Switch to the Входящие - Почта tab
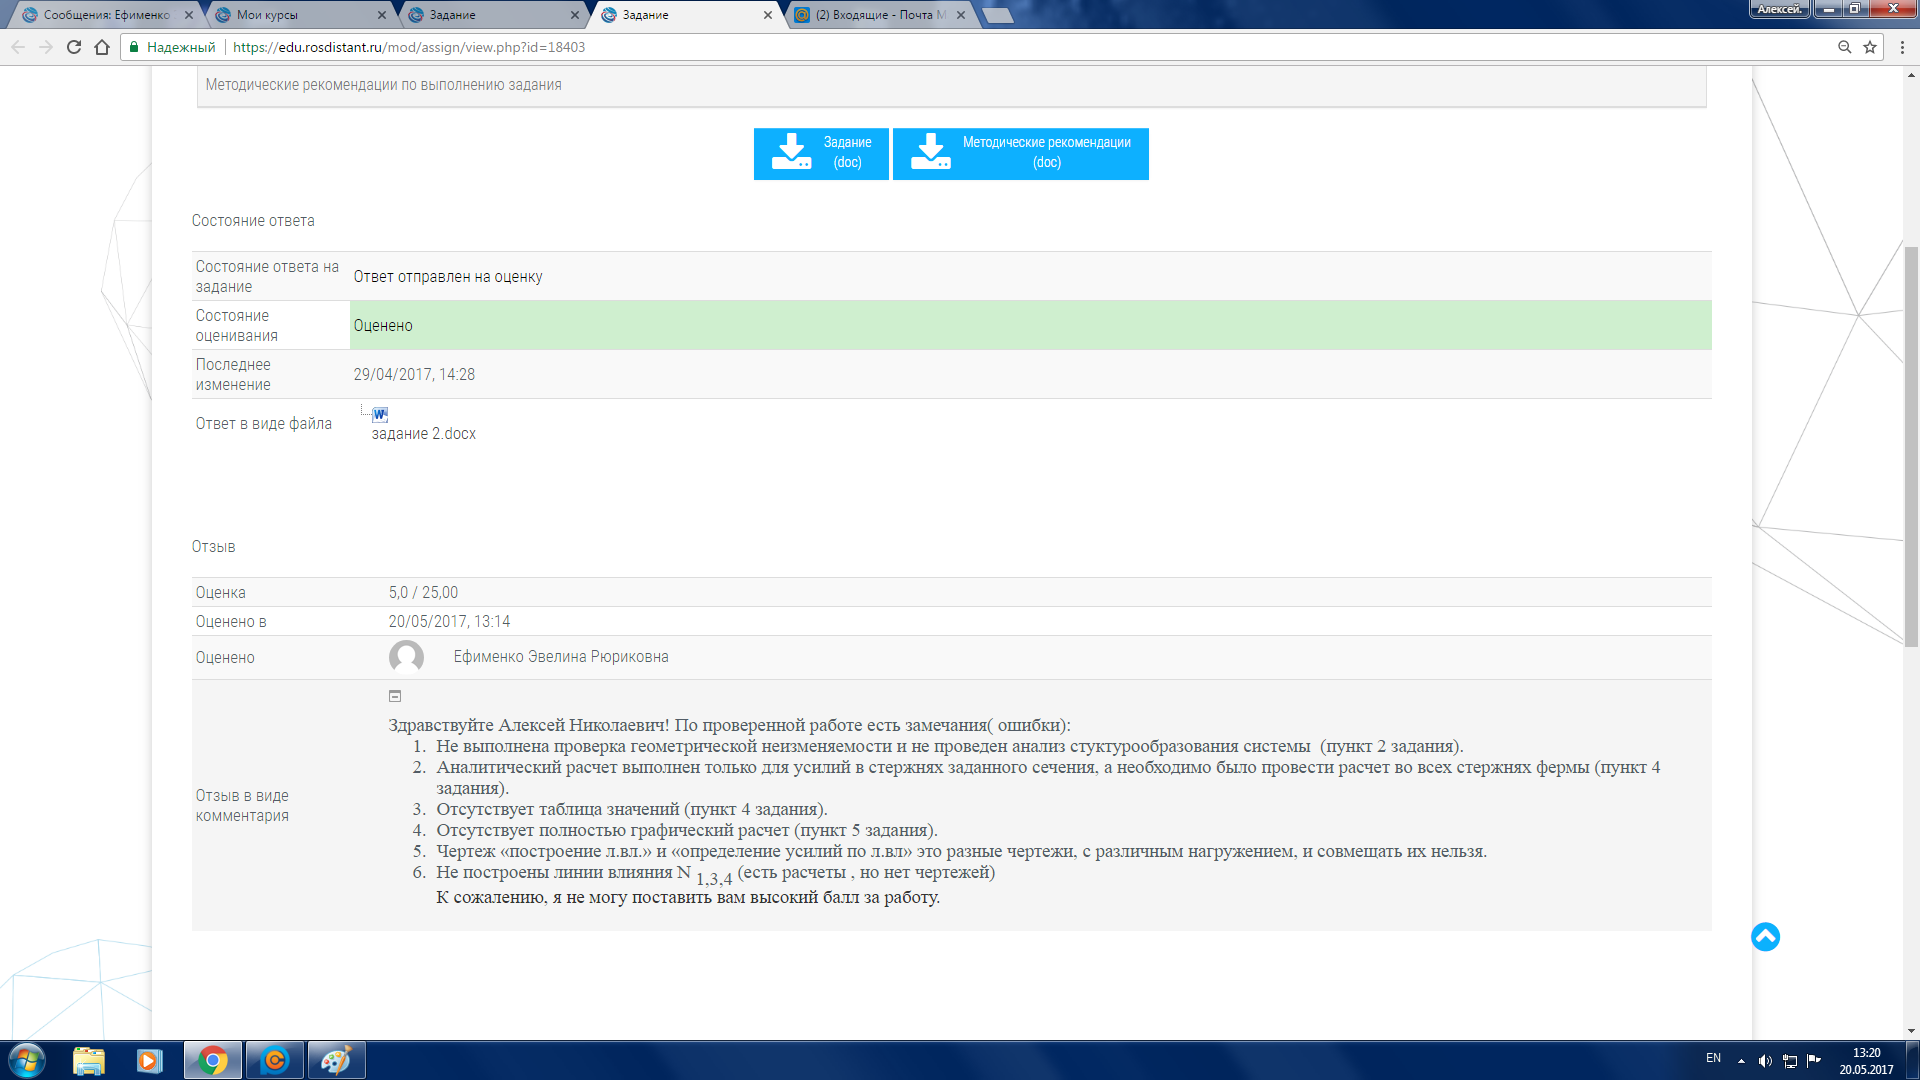The height and width of the screenshot is (1080, 1920). [x=878, y=15]
